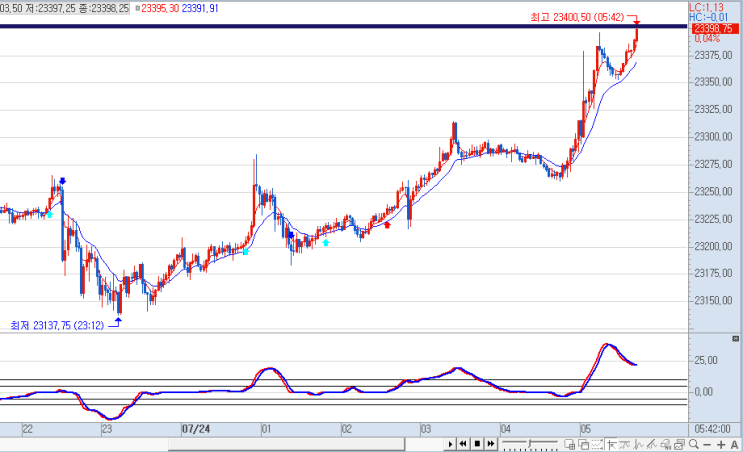This screenshot has width=743, height=452.
Task: Select the crosshair cursor tool icon
Action: coord(611,444)
